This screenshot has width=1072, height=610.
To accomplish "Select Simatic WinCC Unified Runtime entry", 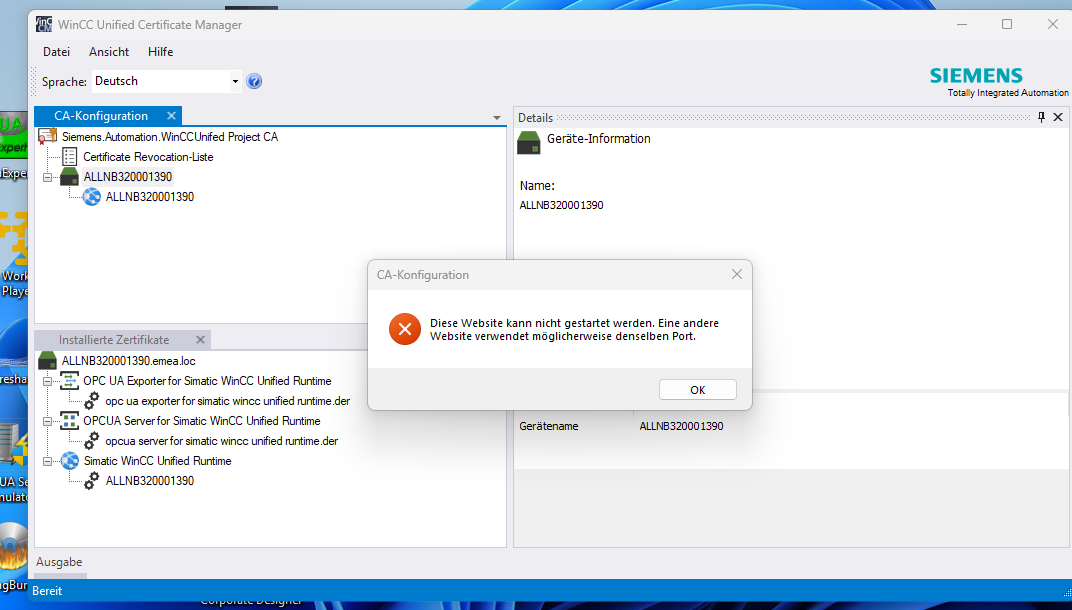I will coord(157,461).
